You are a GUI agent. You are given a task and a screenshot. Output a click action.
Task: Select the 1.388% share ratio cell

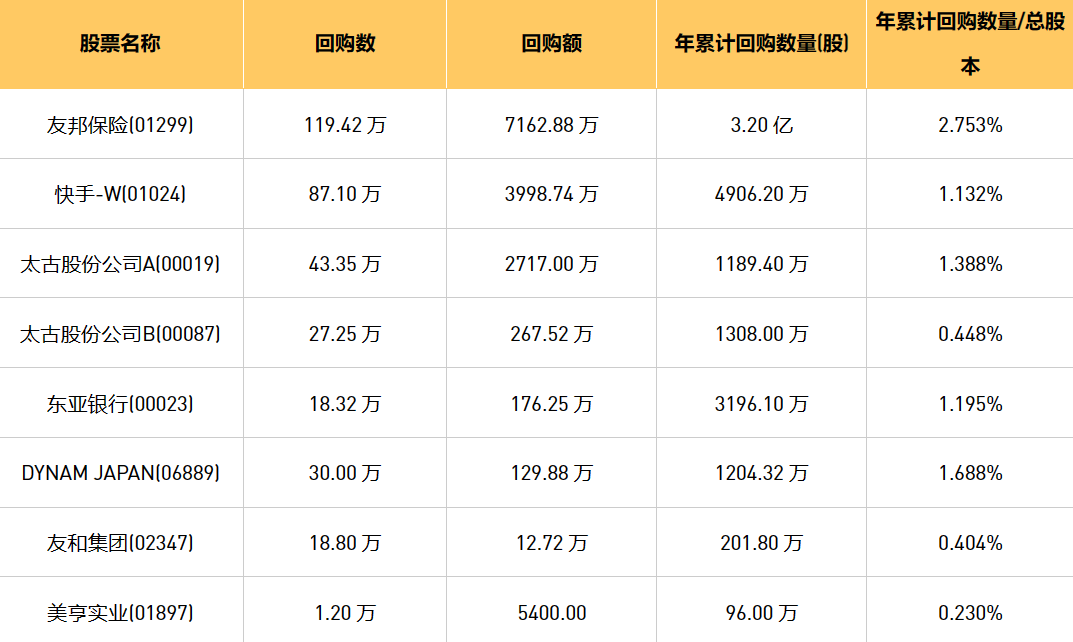(970, 264)
